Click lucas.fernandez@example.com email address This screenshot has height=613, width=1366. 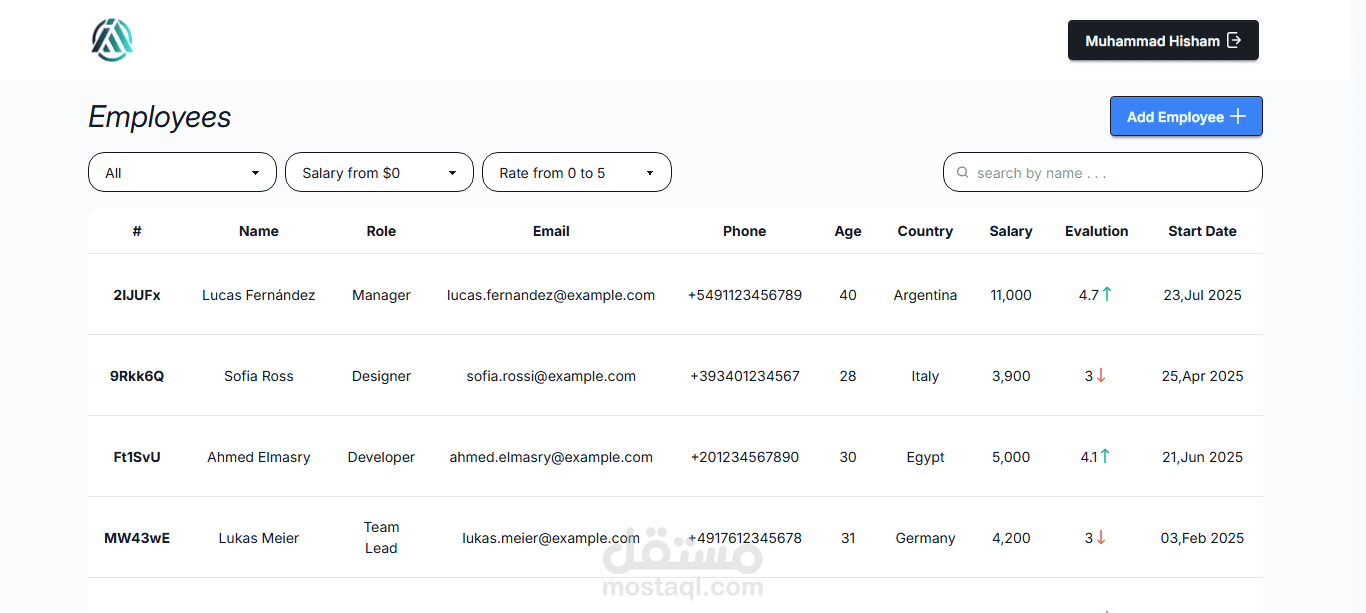[551, 295]
